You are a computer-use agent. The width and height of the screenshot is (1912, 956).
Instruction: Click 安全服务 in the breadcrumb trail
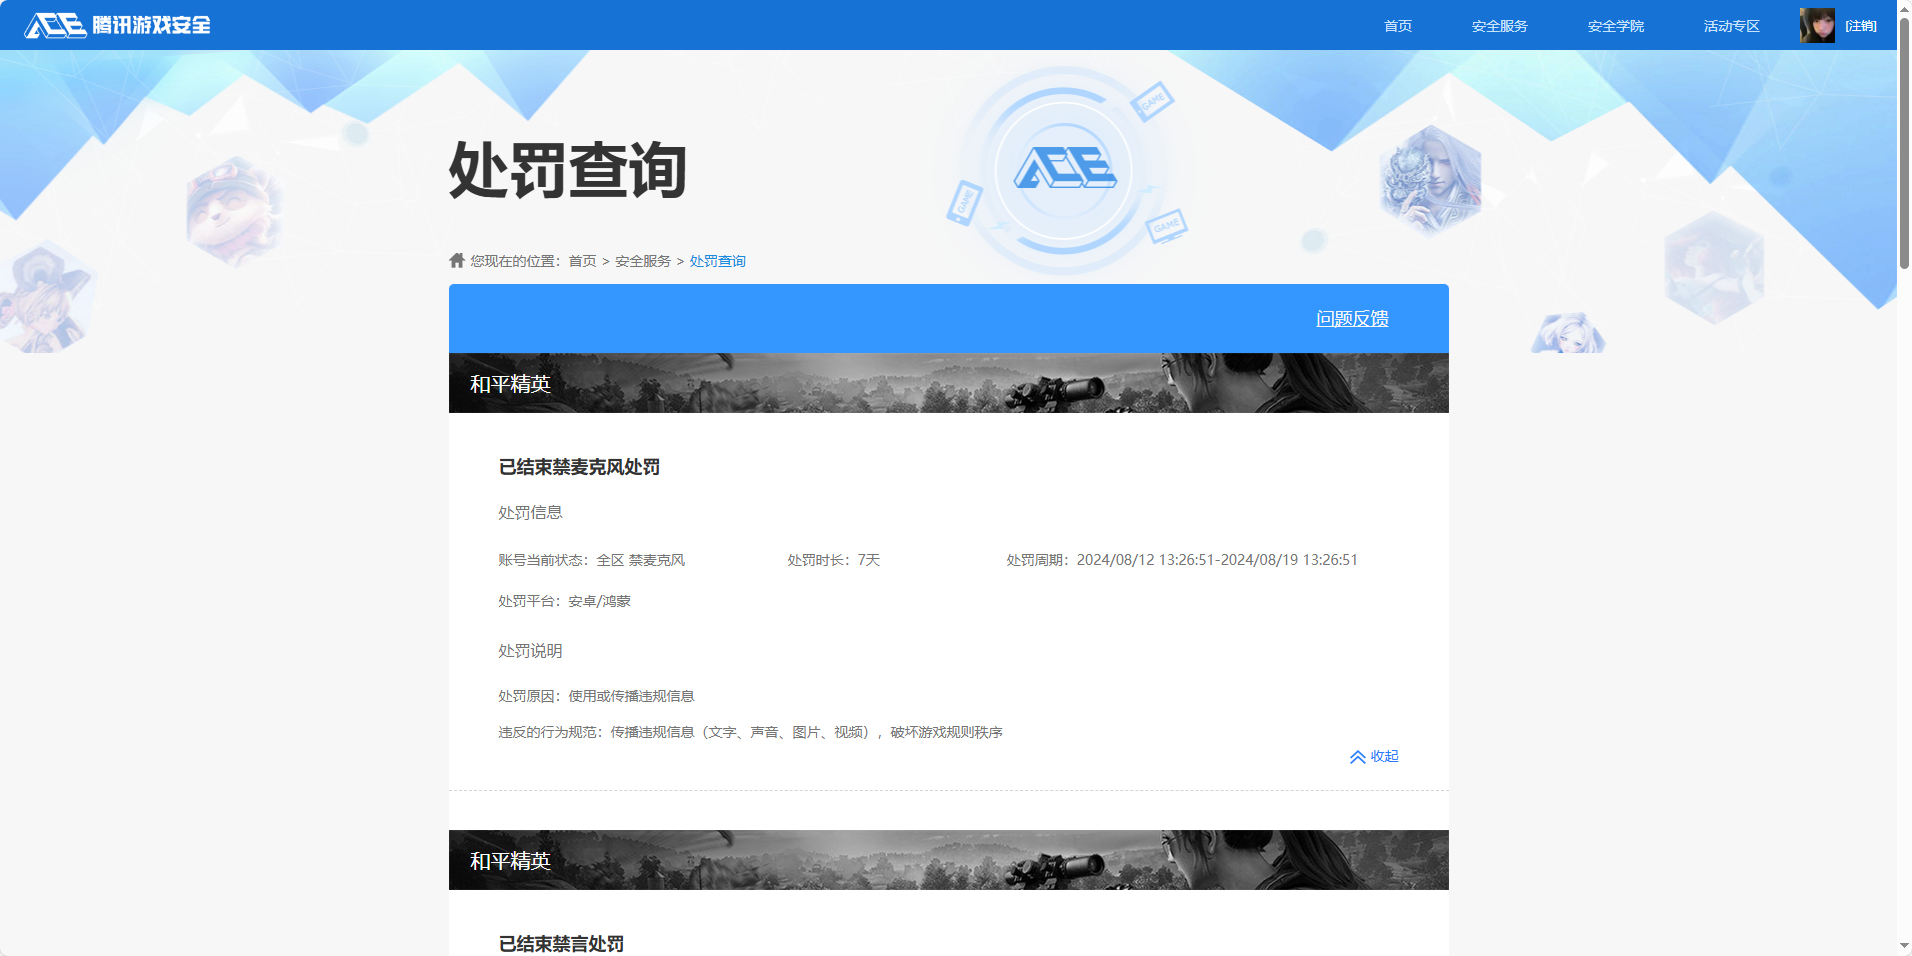[x=642, y=260]
